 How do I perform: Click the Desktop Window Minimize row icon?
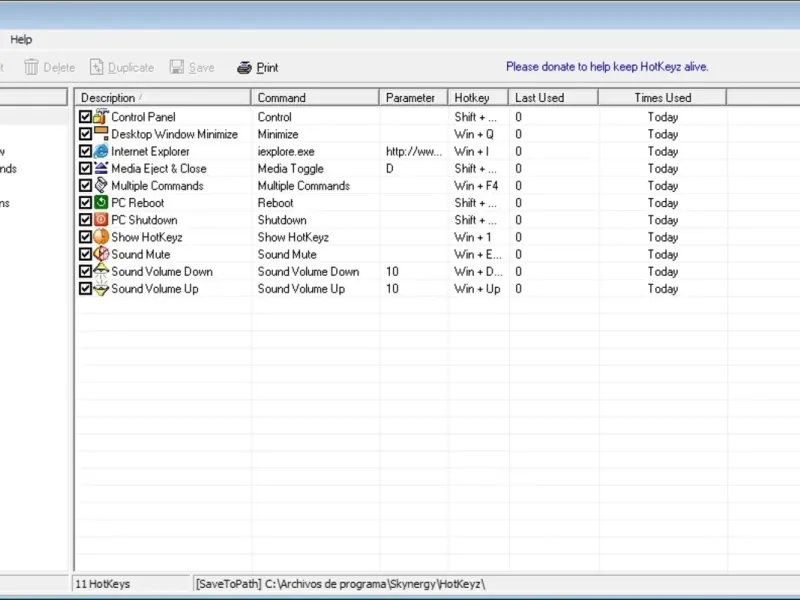[x=101, y=134]
